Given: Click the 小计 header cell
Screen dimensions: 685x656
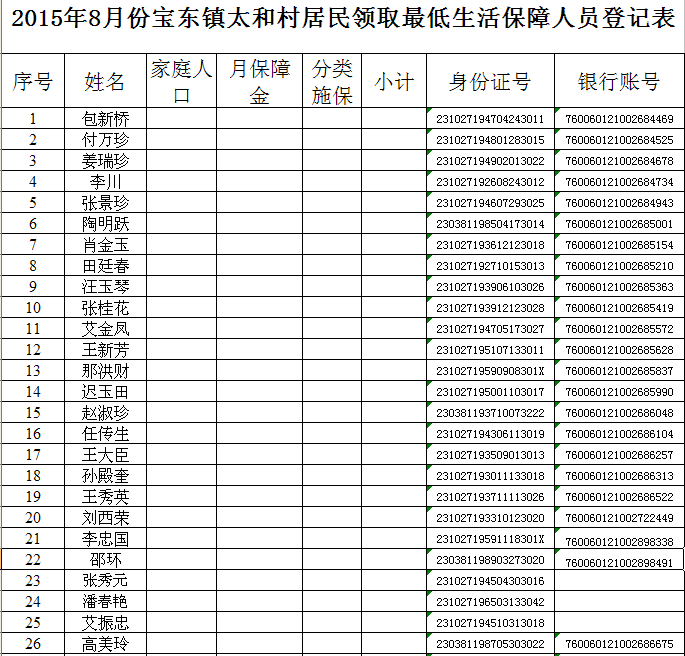Looking at the screenshot, I should 394,81.
